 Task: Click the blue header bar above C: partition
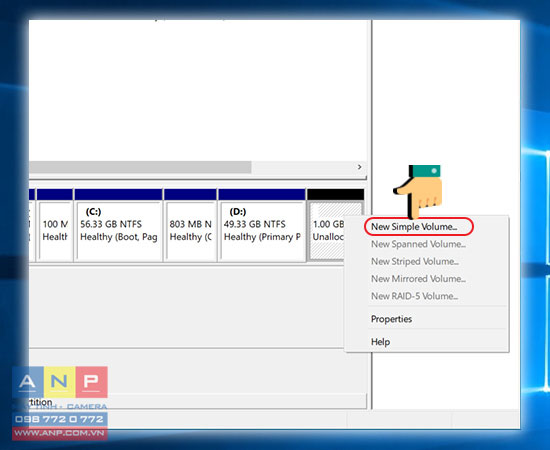tap(119, 194)
